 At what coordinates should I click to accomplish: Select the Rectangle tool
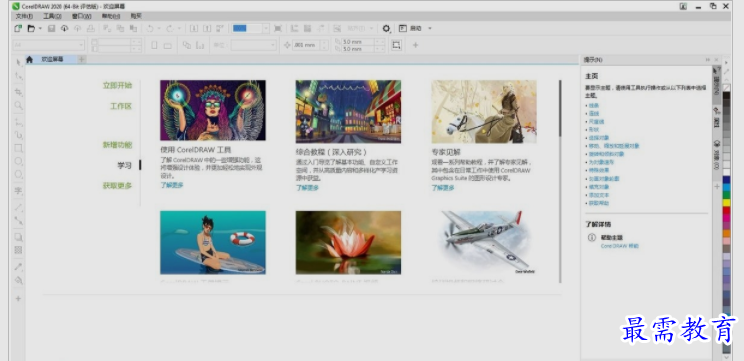click(19, 148)
